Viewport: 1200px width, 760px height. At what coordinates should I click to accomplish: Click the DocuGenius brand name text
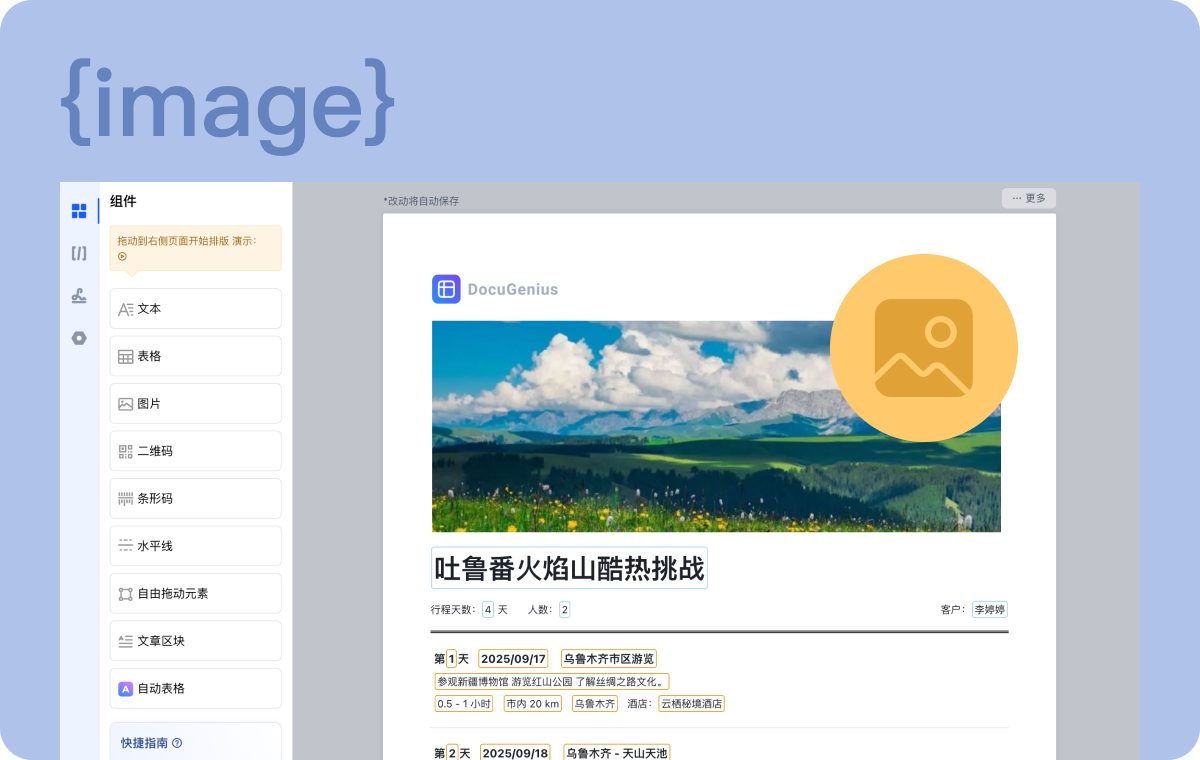[513, 290]
